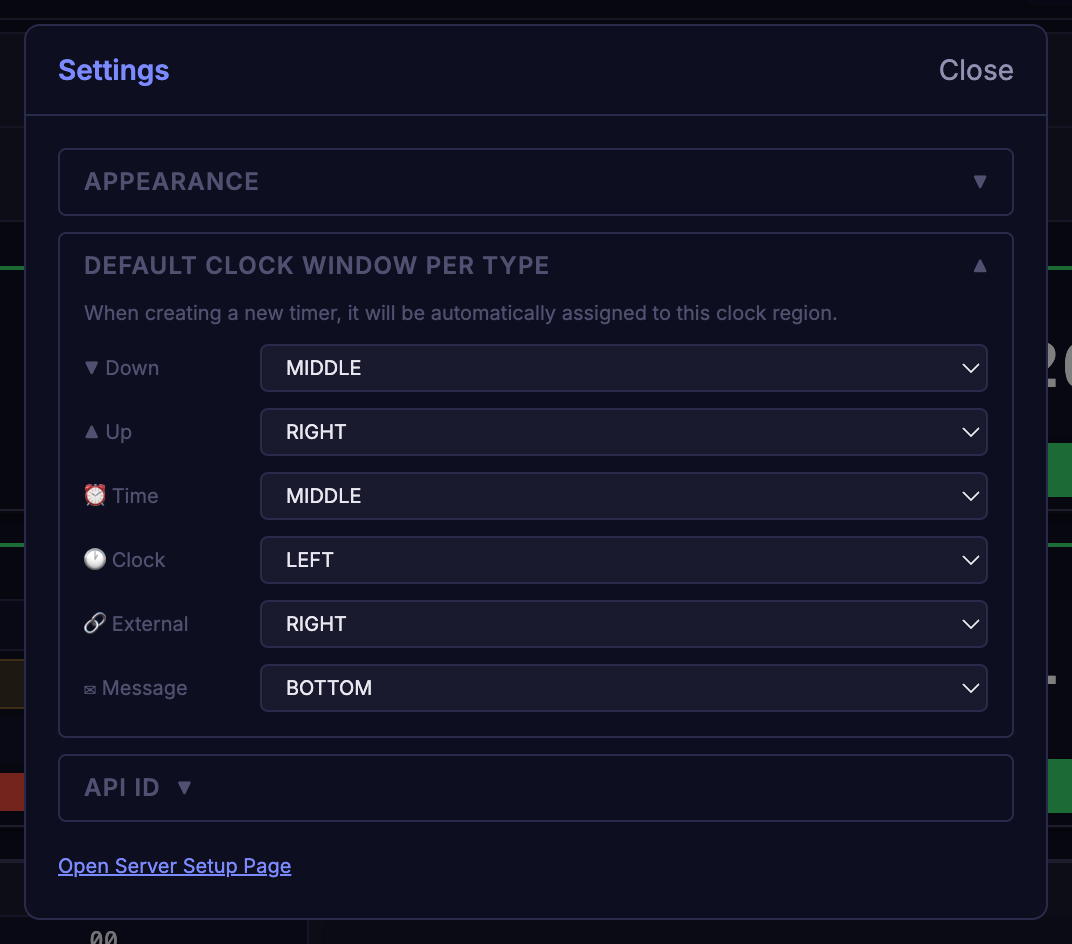Screen dimensions: 1072x944
Task: Click the alarm clock icon beside Time
Action: tap(95, 495)
